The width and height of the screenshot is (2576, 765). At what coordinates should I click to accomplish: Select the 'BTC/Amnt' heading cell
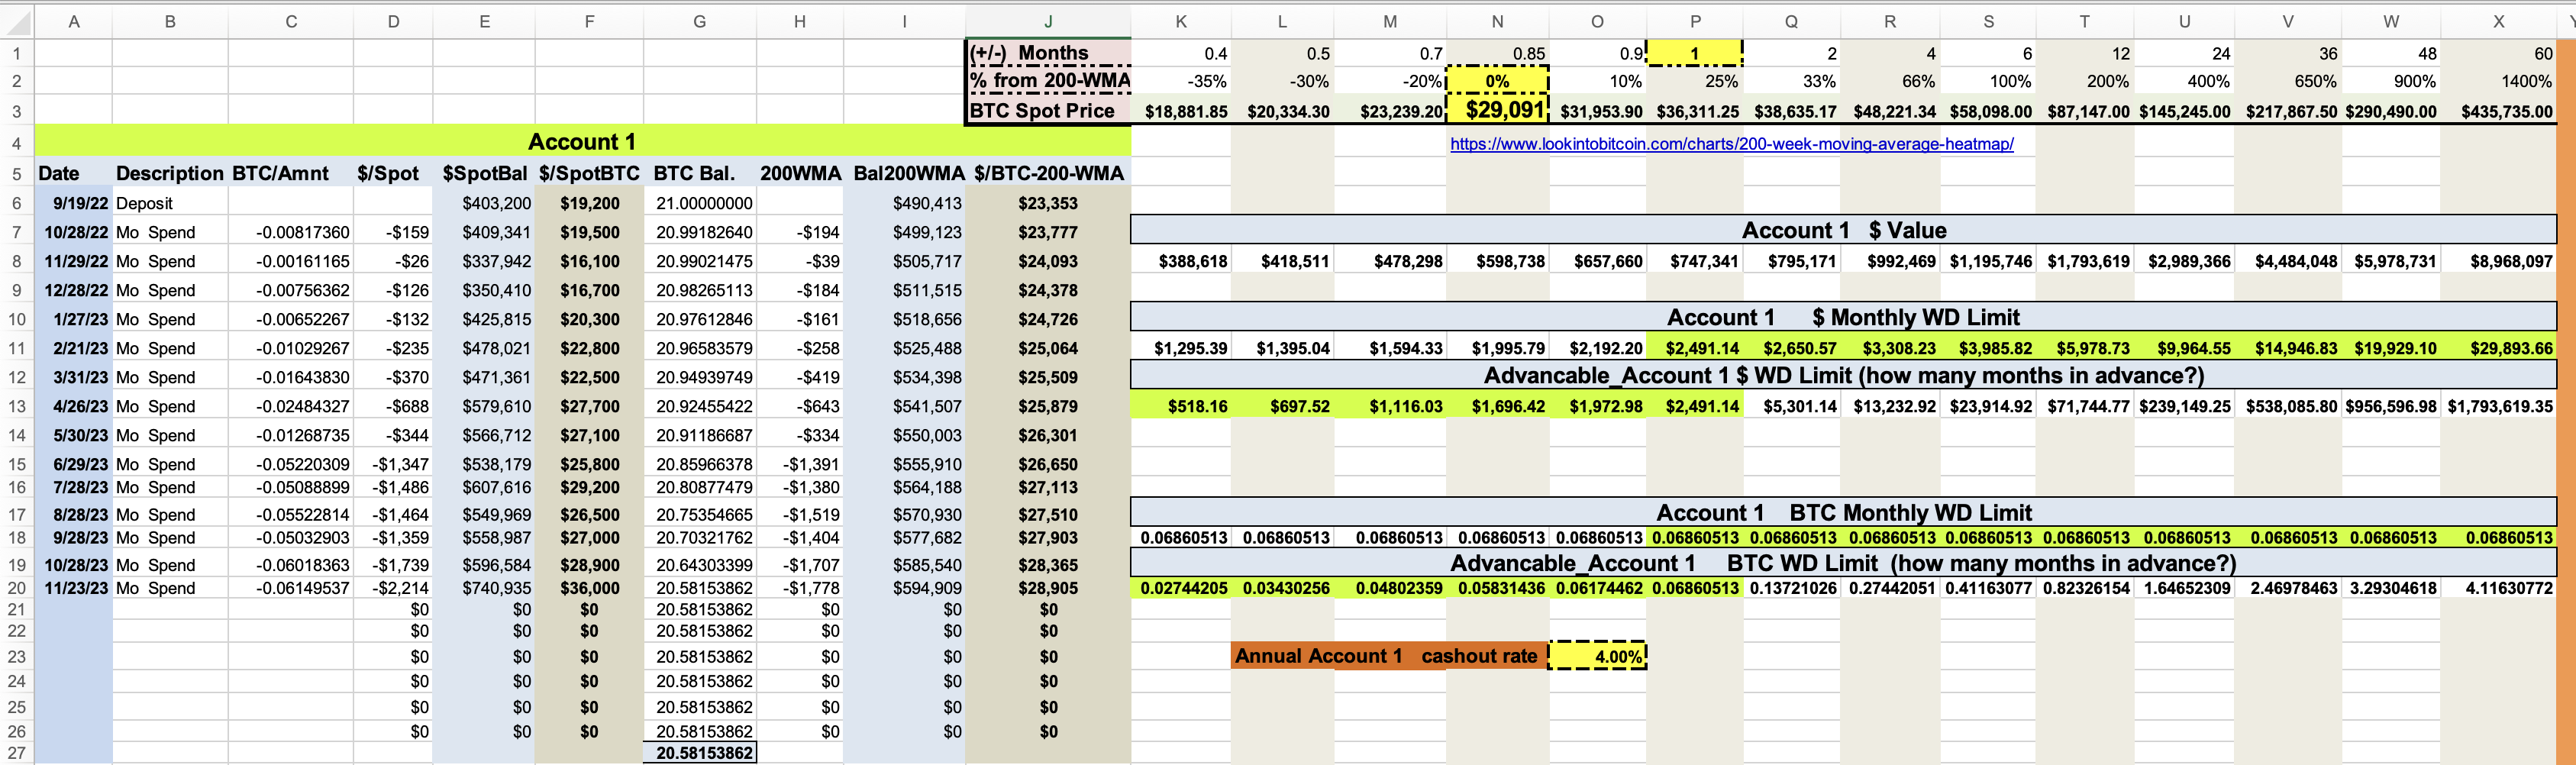[291, 173]
